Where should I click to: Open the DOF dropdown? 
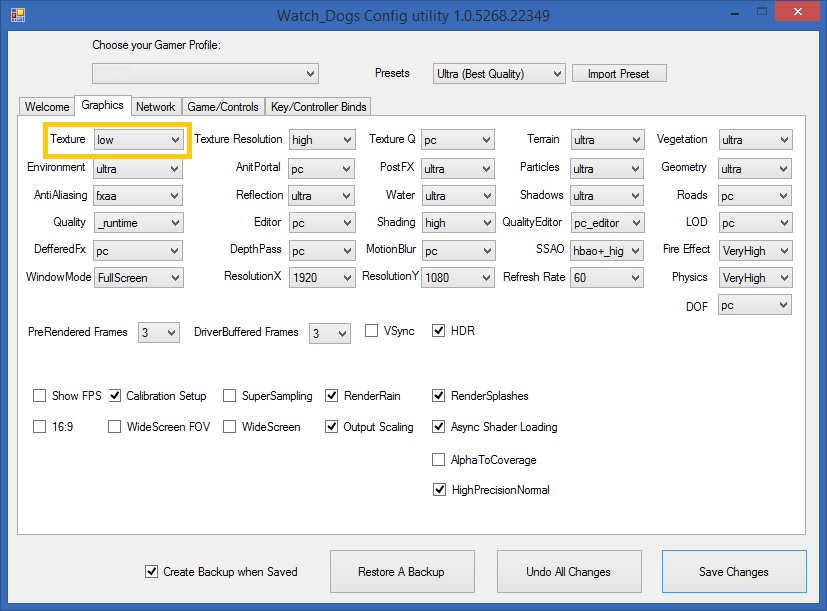point(755,305)
